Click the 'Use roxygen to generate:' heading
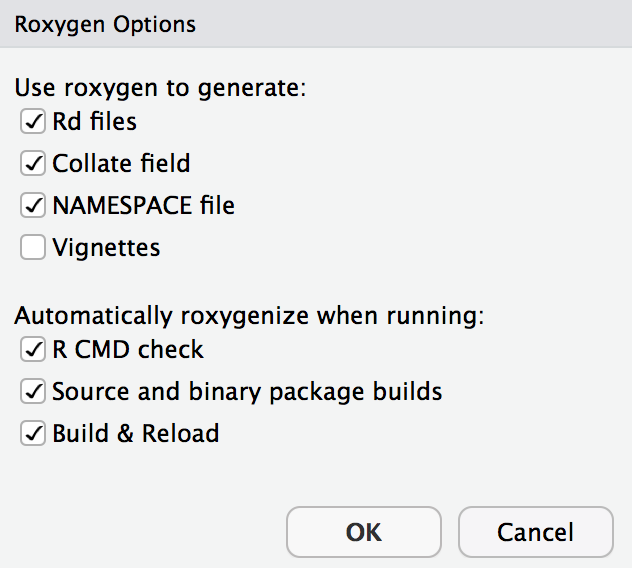632x568 pixels. coord(160,87)
